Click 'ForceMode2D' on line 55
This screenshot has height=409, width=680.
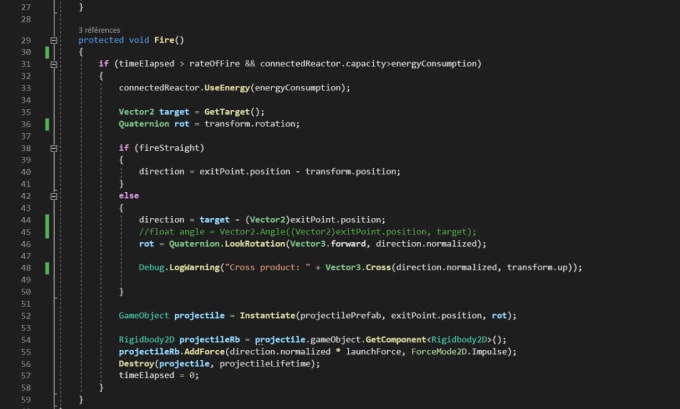(x=438, y=351)
